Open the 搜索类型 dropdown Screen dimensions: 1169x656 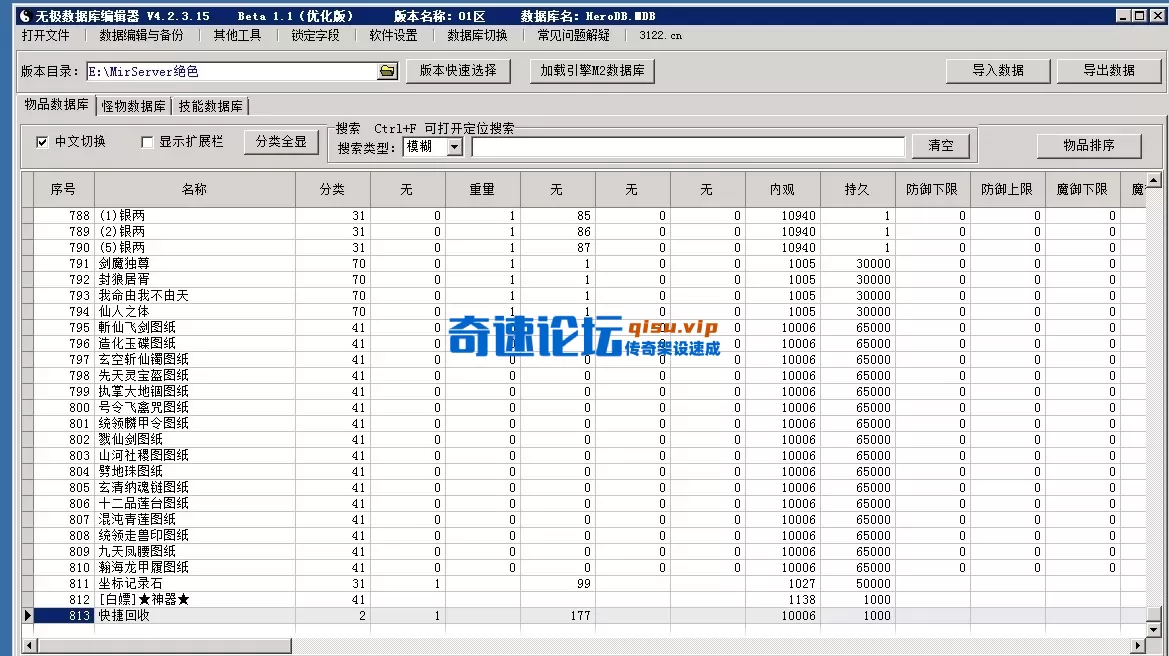[x=454, y=147]
